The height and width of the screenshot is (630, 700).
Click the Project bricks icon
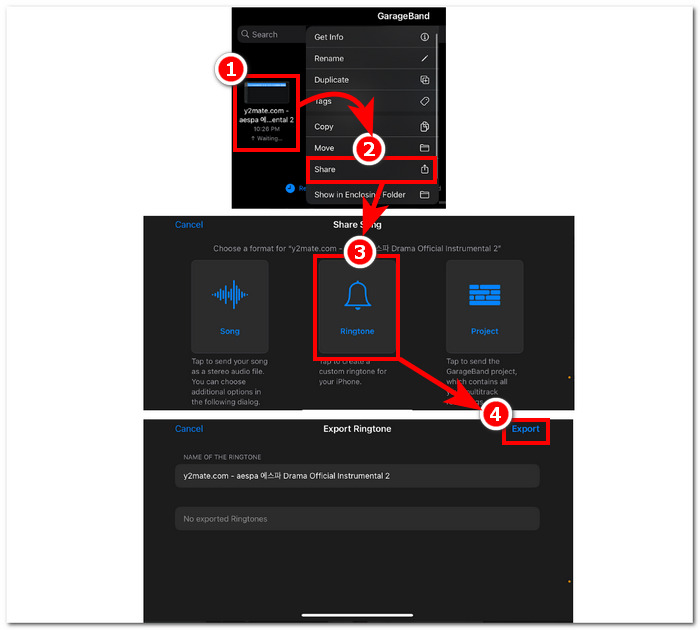coord(484,295)
